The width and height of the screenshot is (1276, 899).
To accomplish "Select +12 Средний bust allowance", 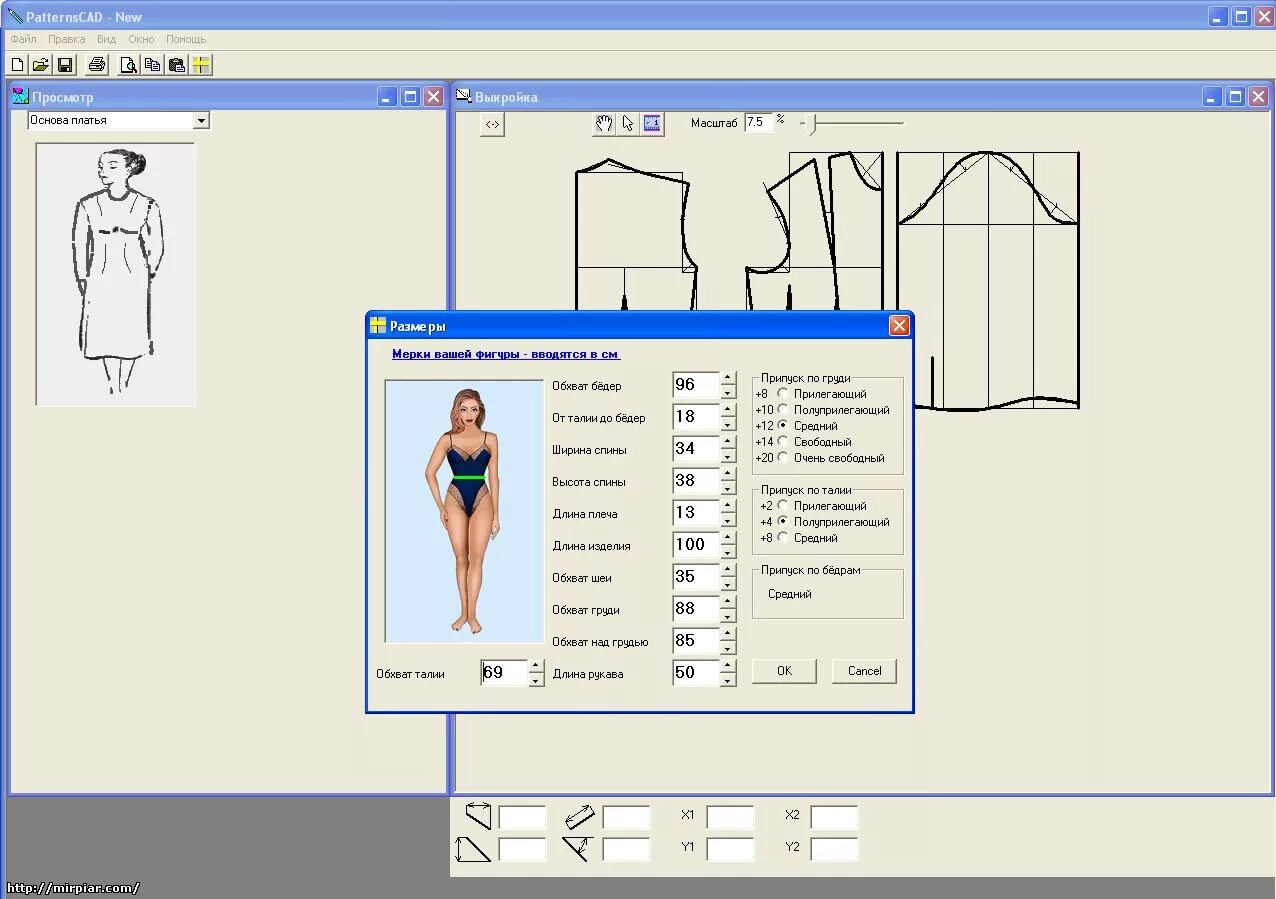I will [x=783, y=426].
